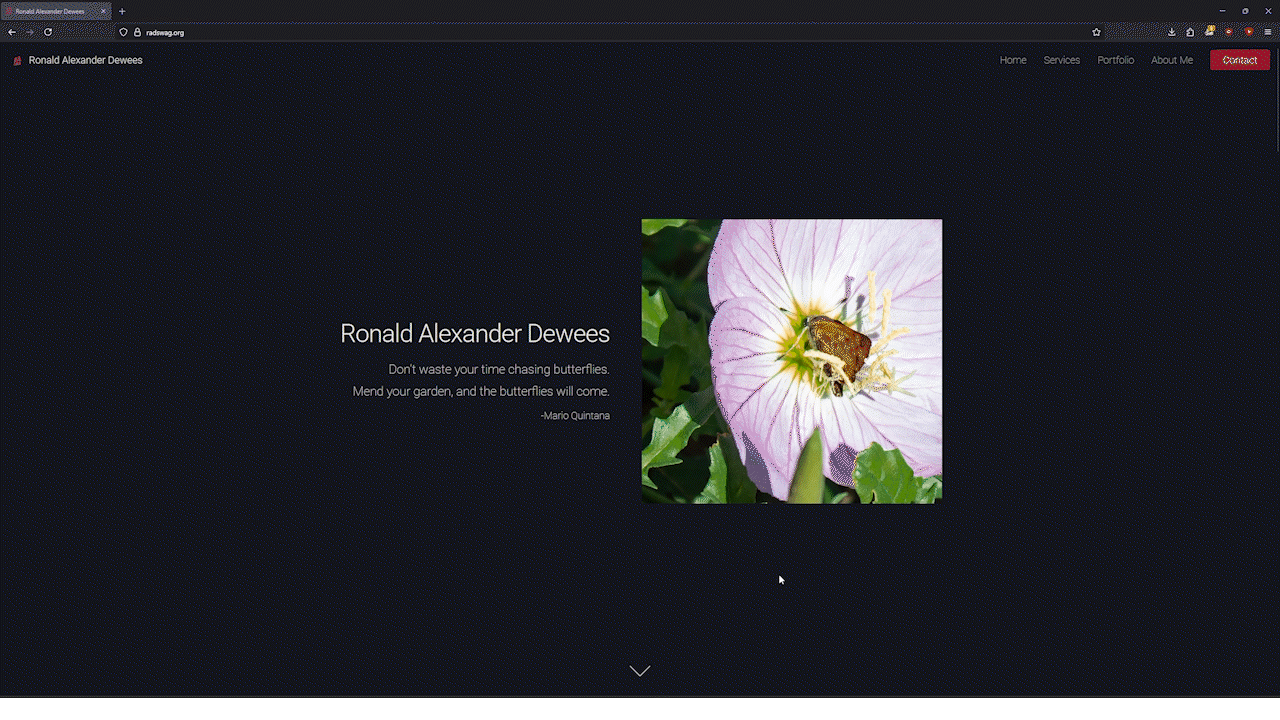The image size is (1280, 720).
Task: Open the tracking protection shield icon
Action: pyautogui.click(x=124, y=32)
